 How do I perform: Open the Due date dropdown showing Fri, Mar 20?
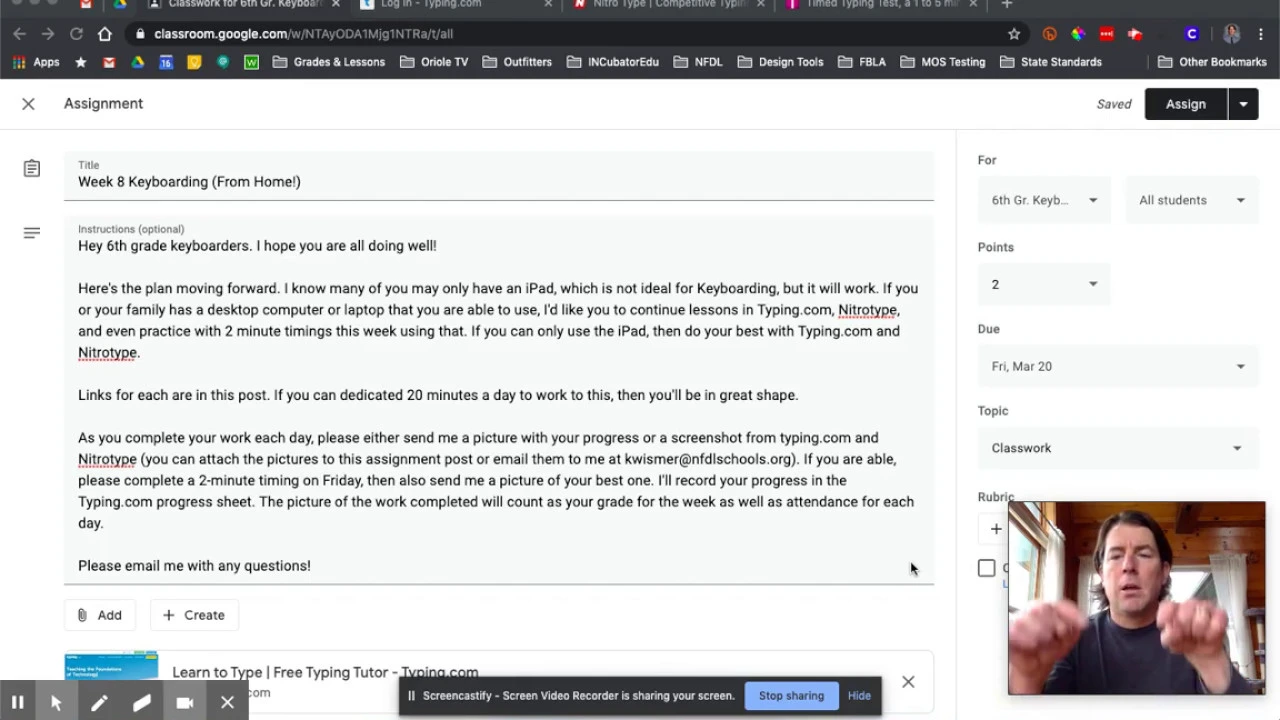click(x=1118, y=366)
